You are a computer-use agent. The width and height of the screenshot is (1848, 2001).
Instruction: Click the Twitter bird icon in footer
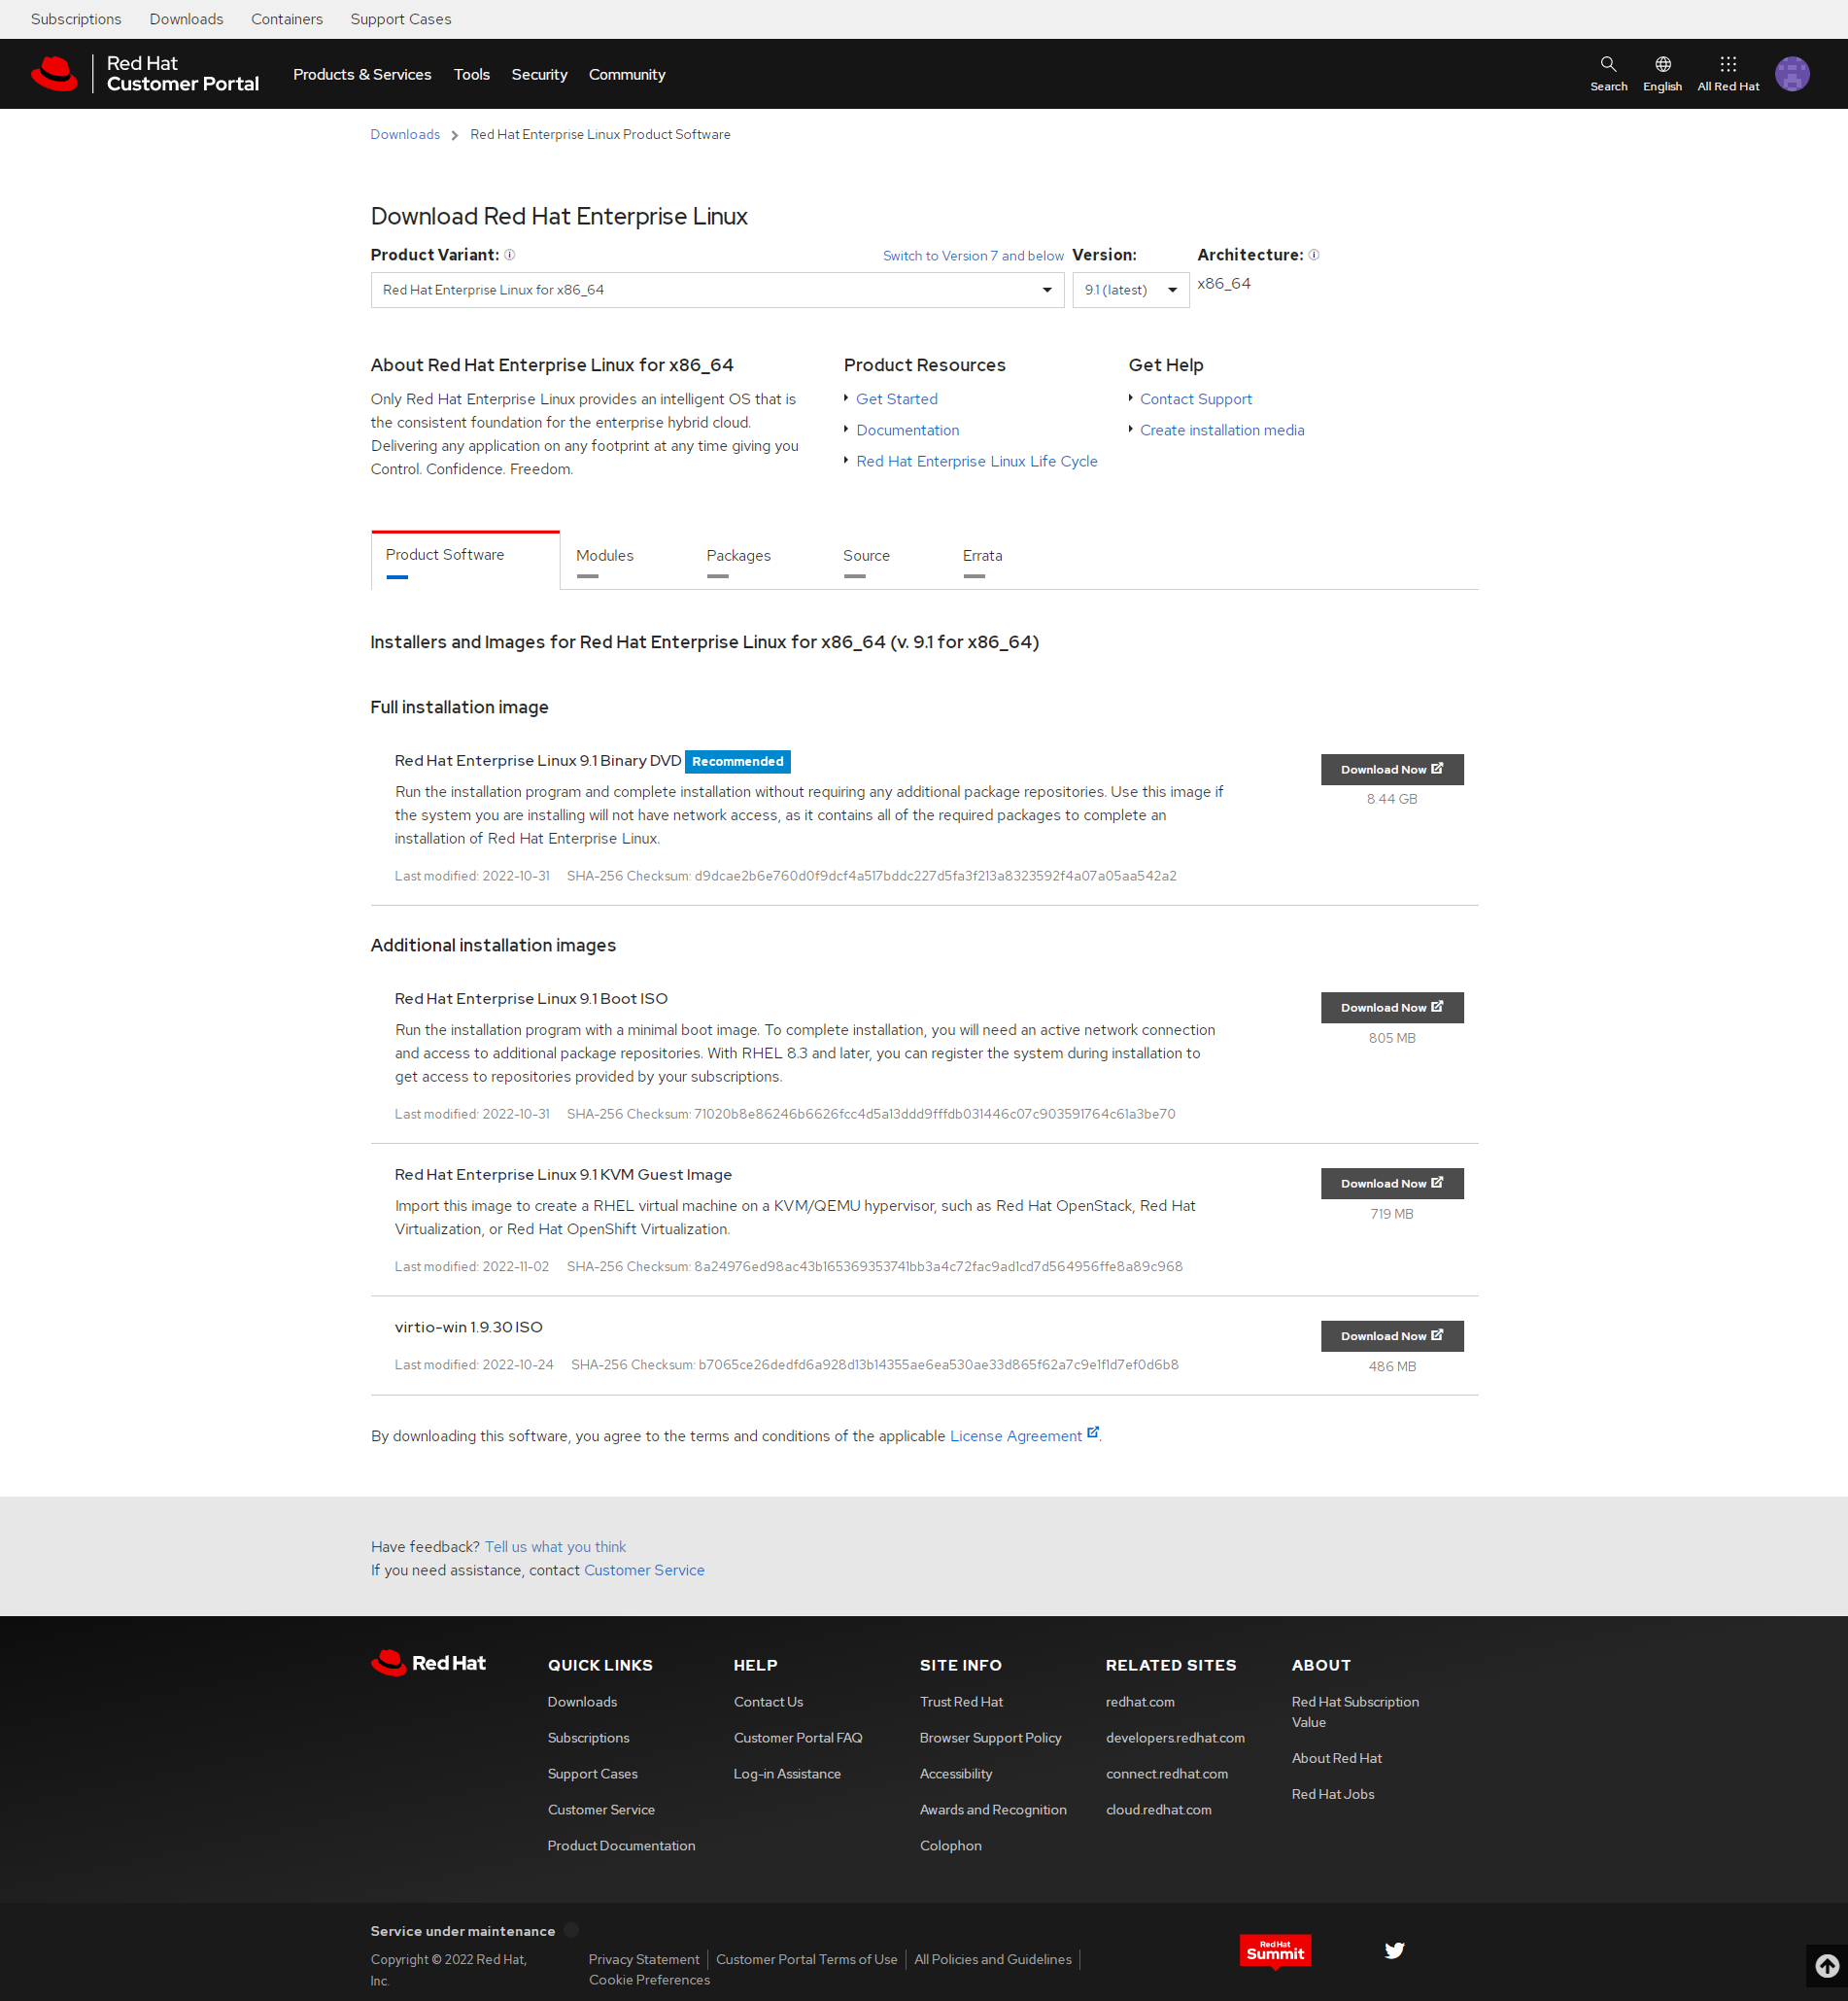[x=1394, y=1950]
